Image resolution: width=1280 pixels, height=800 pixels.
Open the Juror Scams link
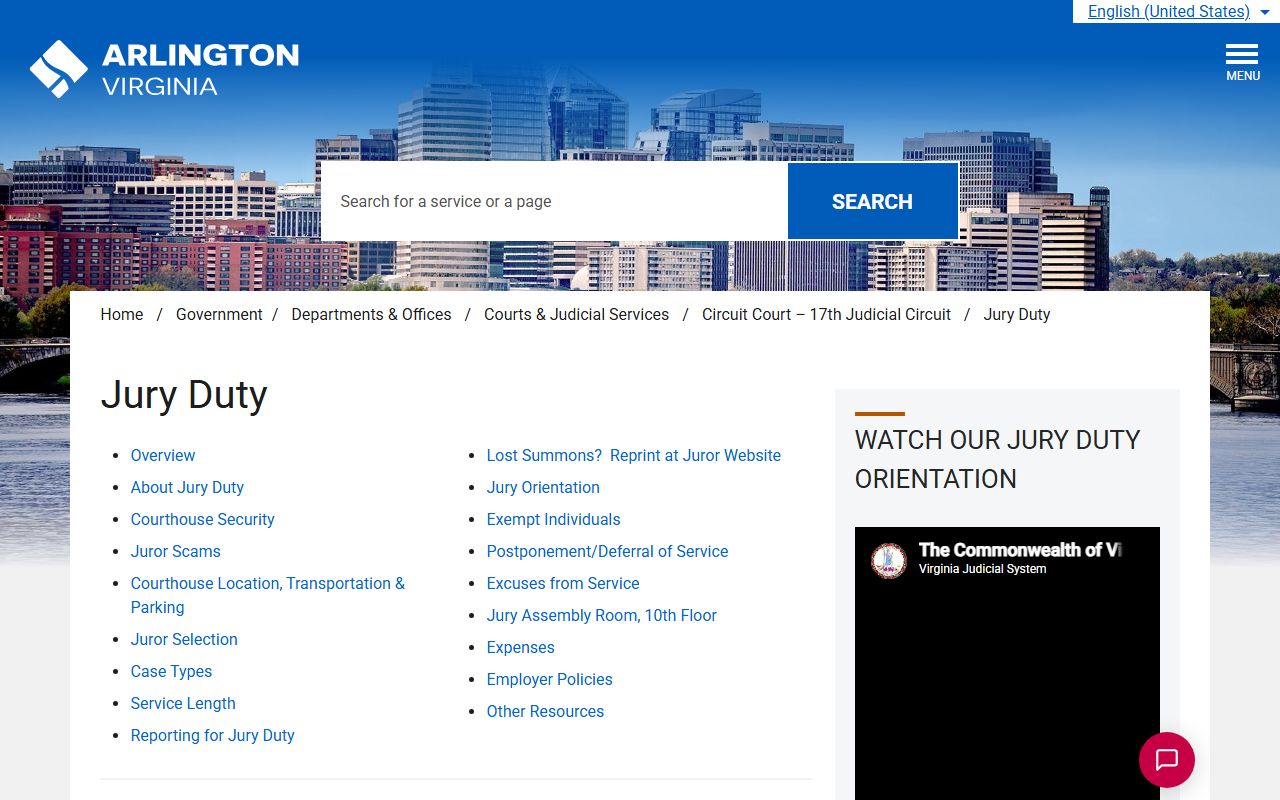pyautogui.click(x=175, y=551)
